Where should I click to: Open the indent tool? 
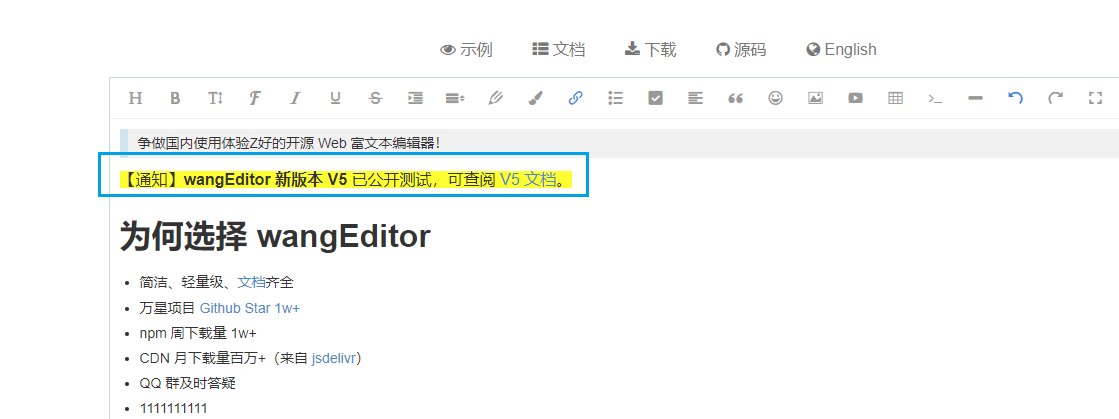point(415,99)
